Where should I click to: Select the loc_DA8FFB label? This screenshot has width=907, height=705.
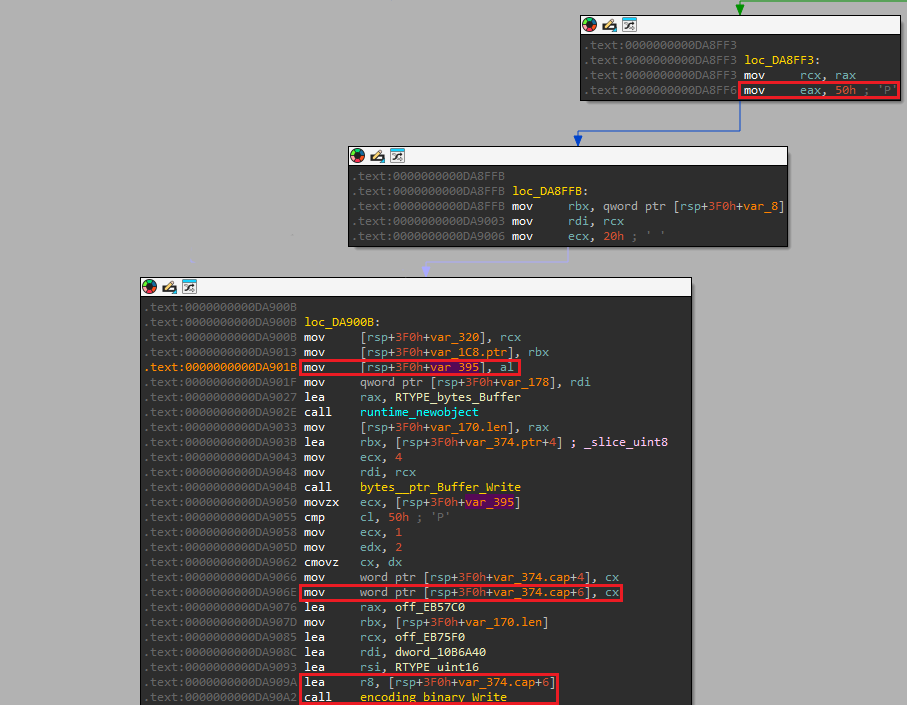(549, 191)
